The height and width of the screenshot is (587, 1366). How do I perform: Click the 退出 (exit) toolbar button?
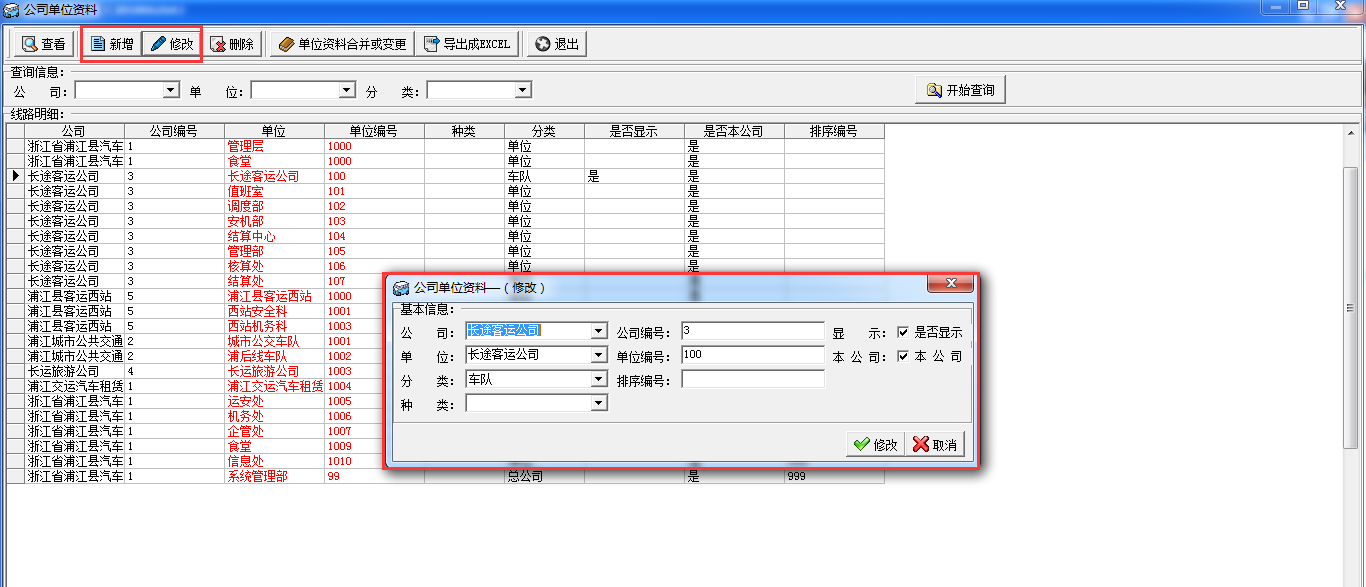click(x=557, y=44)
